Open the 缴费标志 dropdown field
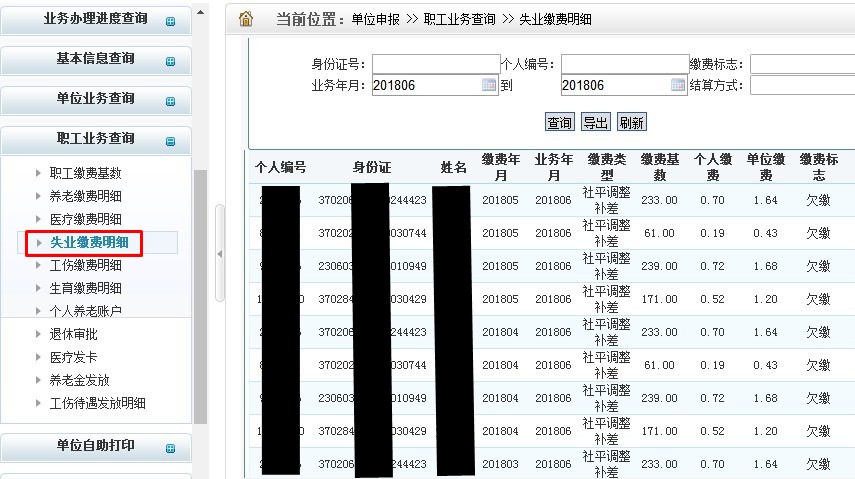 coord(801,64)
